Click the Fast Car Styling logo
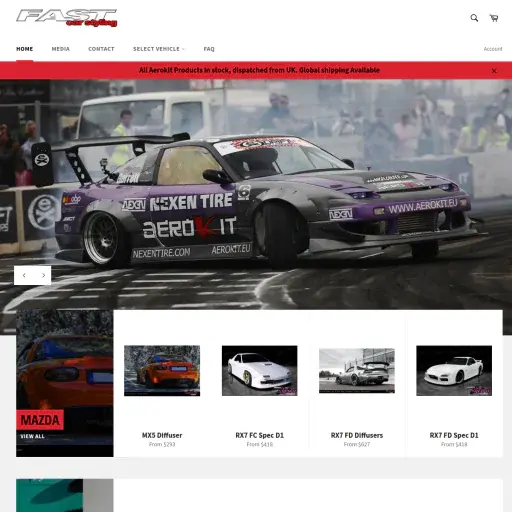The width and height of the screenshot is (512, 512). point(67,18)
